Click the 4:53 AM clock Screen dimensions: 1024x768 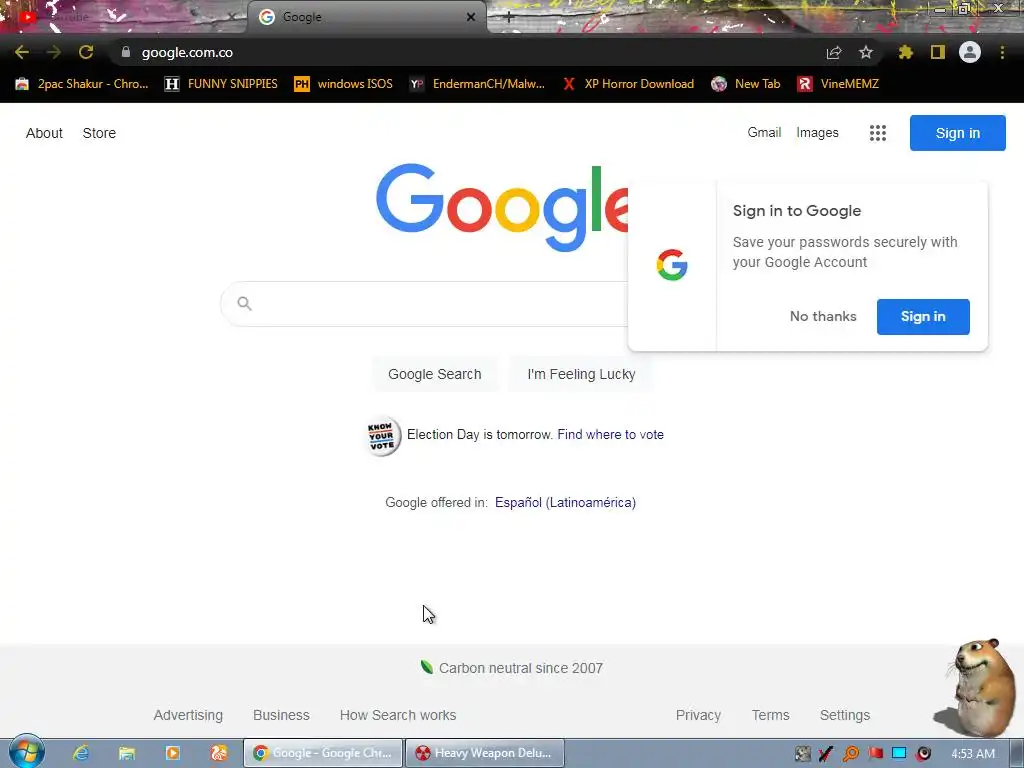[x=973, y=754]
